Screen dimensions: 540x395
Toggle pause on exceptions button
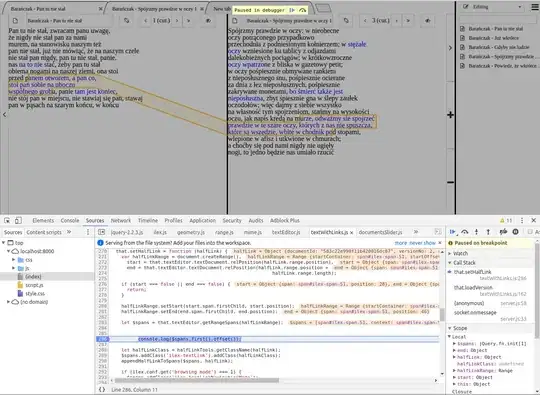coord(515,232)
